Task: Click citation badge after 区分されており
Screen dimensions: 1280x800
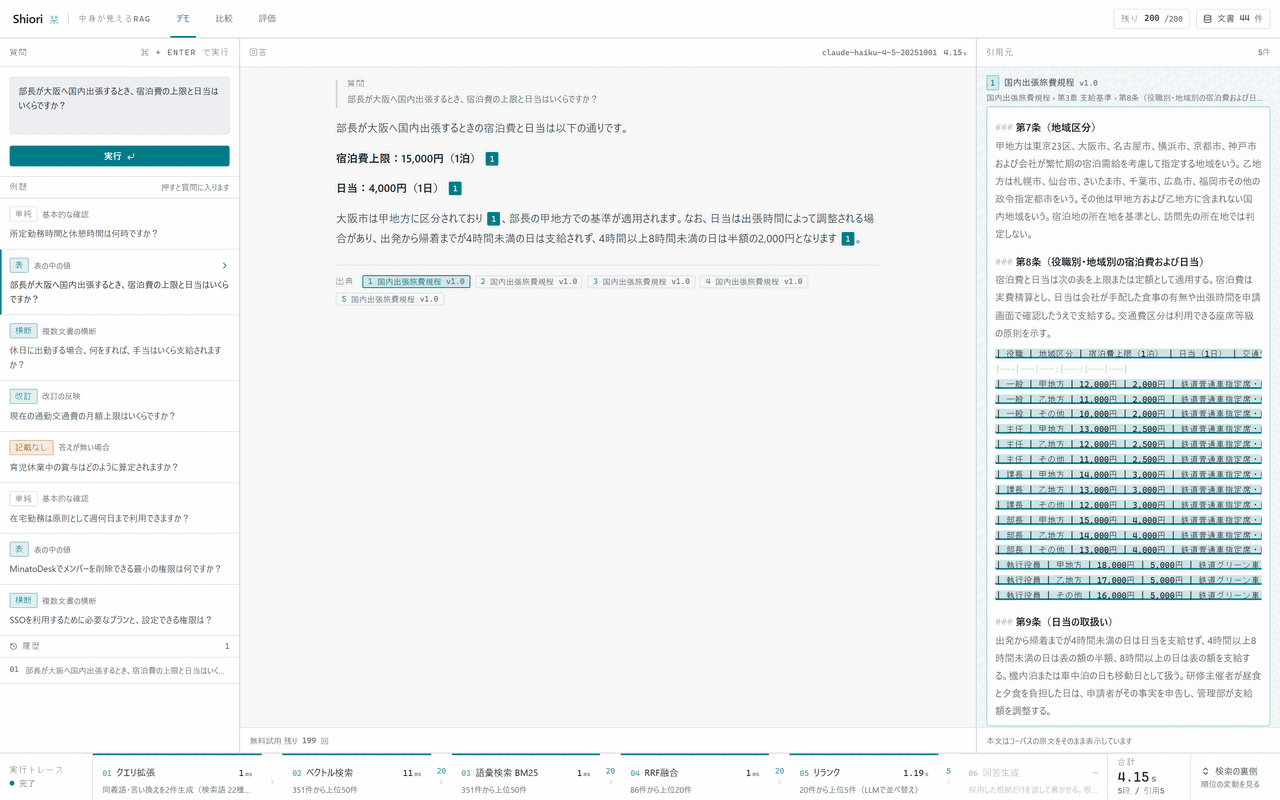Action: point(493,218)
